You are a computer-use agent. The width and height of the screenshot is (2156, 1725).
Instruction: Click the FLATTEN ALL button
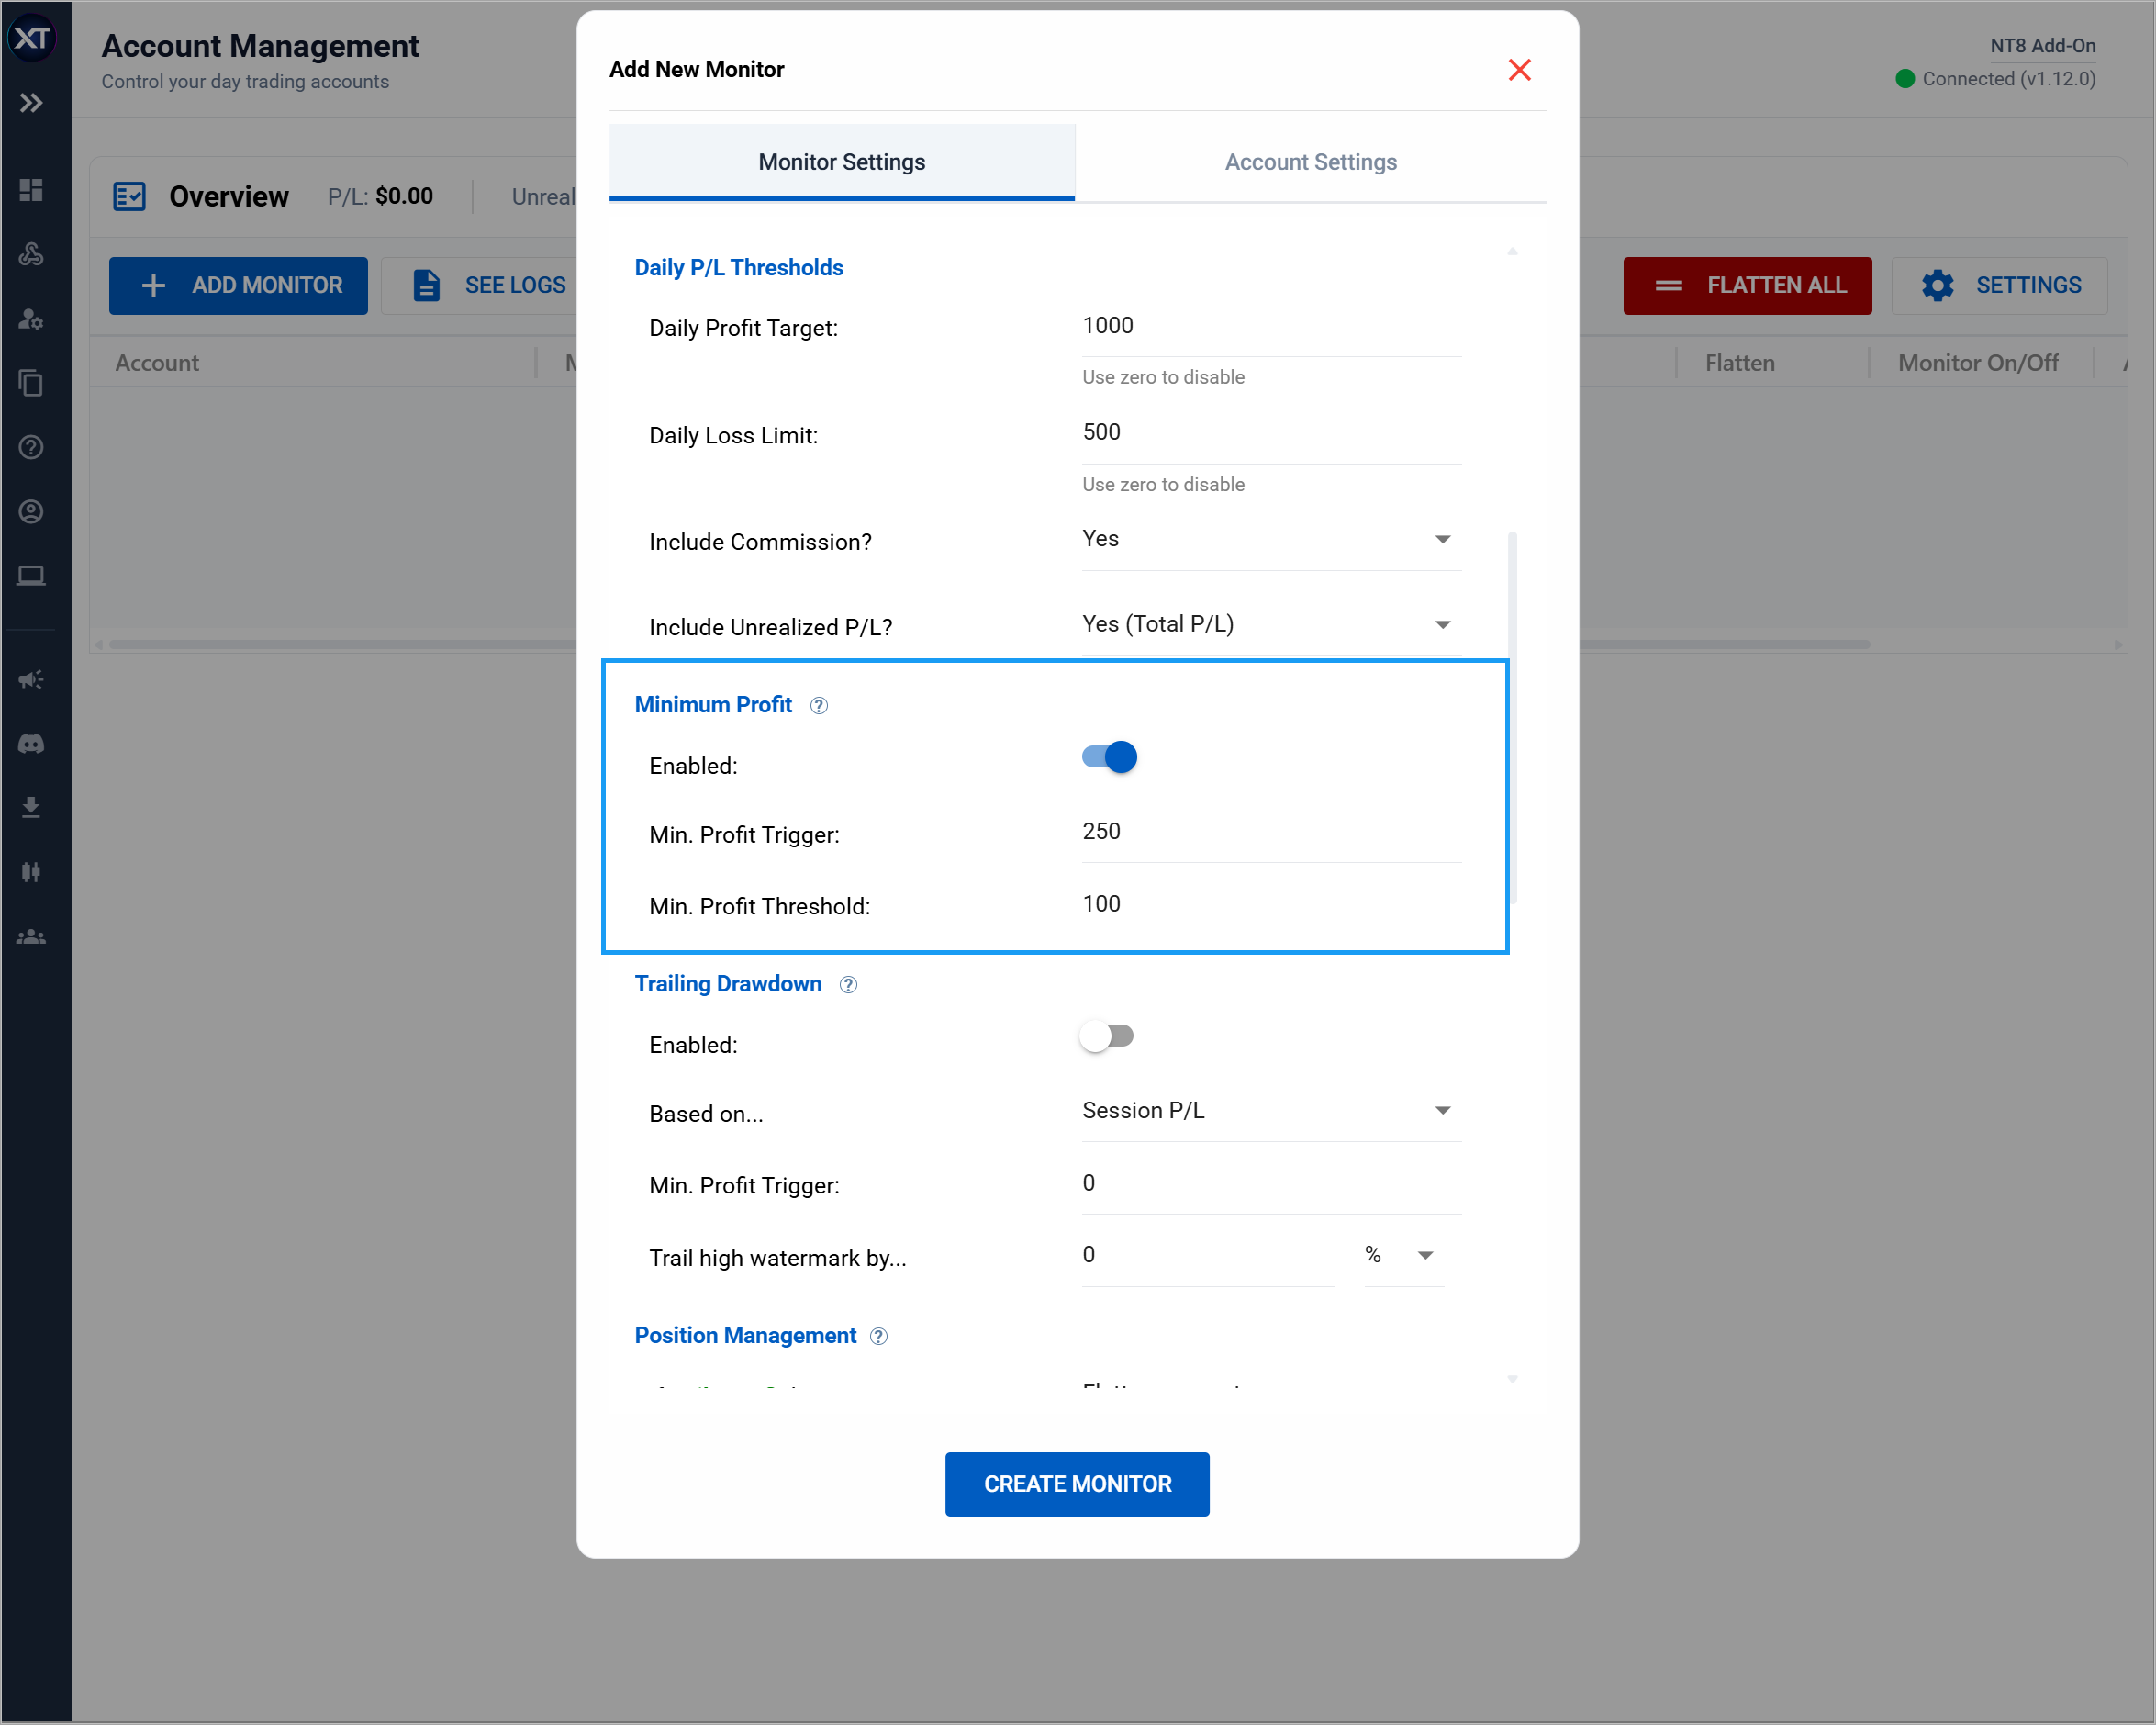pos(1748,285)
